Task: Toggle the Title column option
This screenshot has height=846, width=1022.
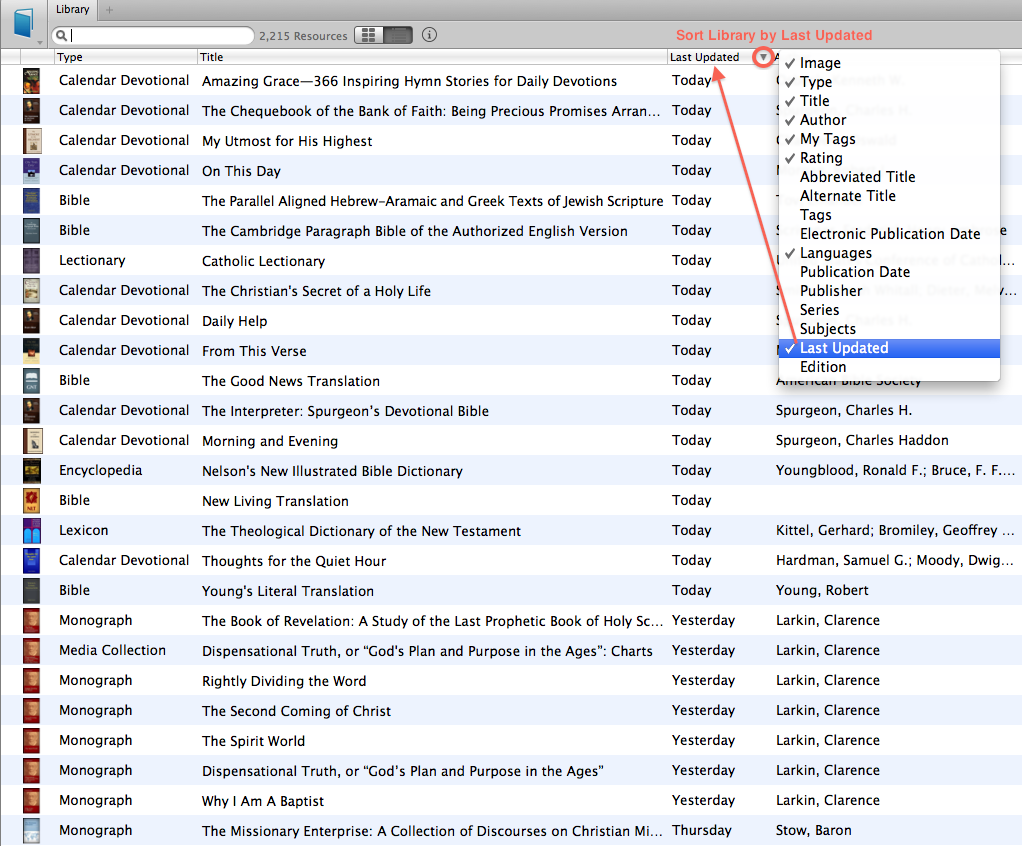Action: click(889, 101)
